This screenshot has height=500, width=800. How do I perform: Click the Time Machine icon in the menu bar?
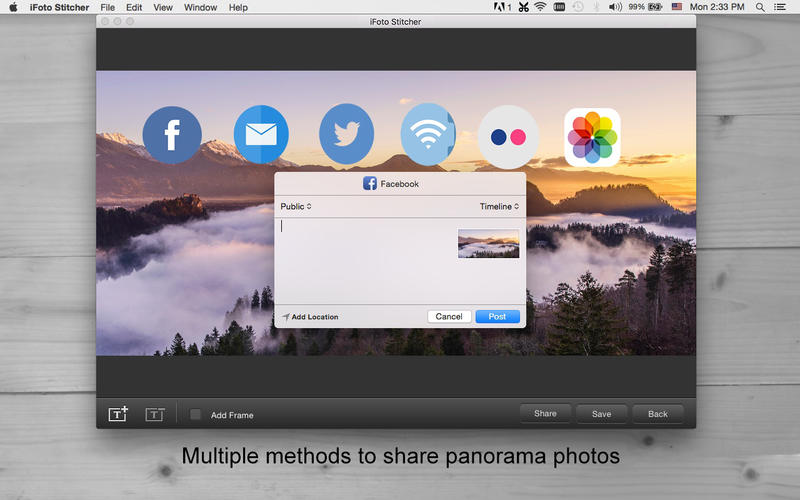[x=578, y=7]
